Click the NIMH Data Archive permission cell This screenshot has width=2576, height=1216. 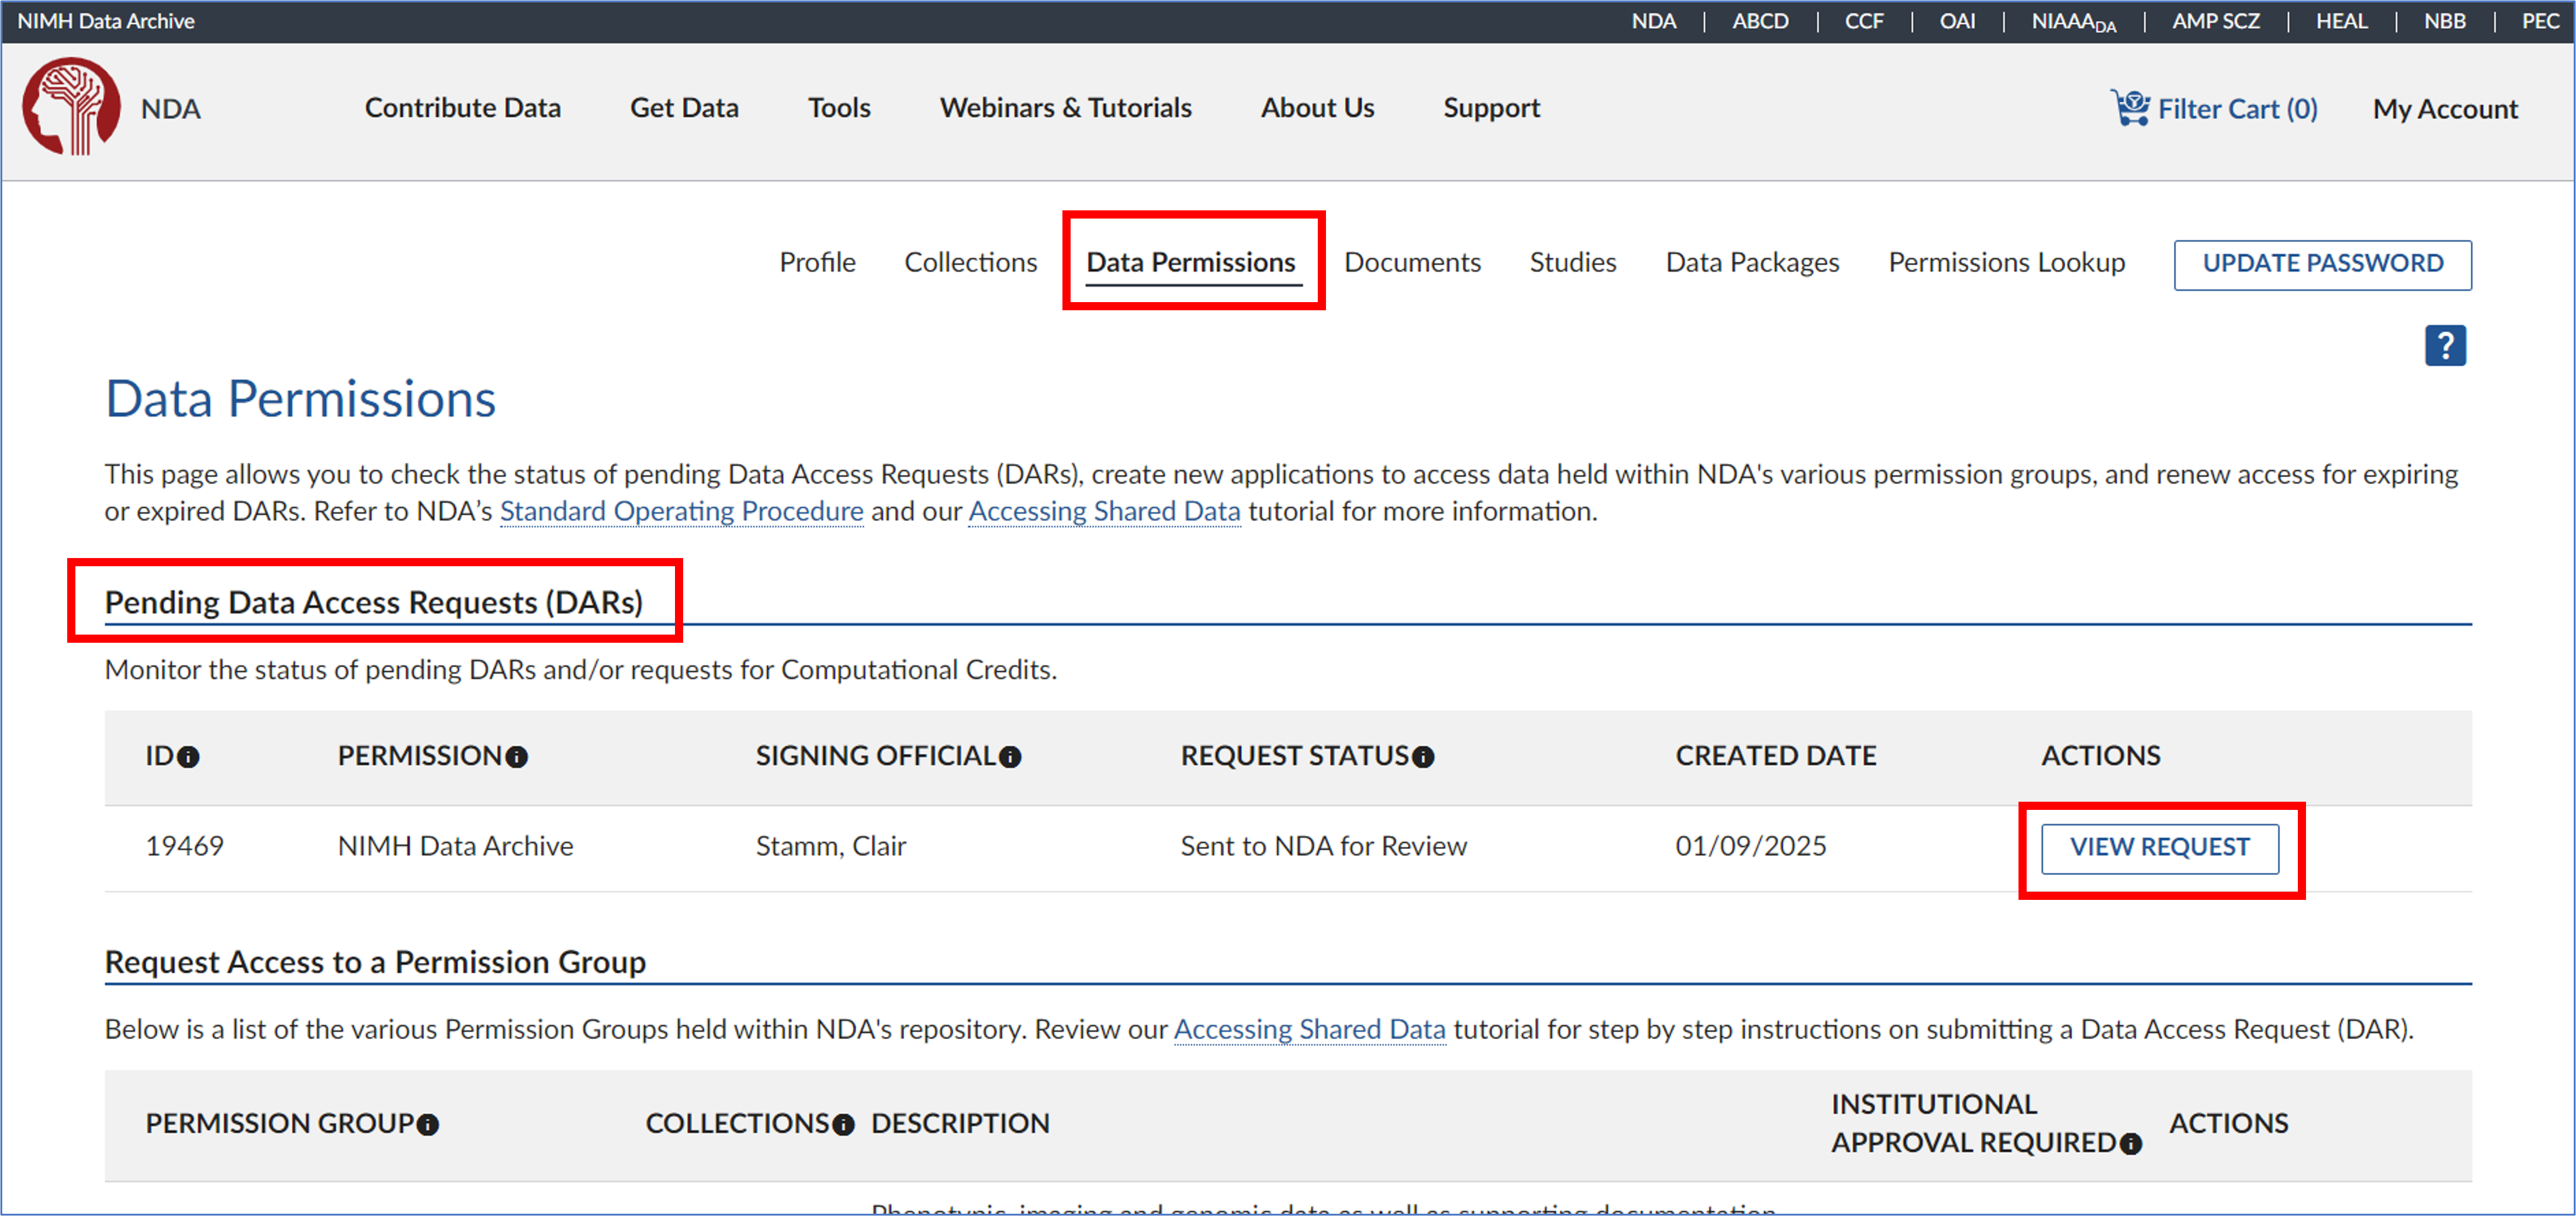click(x=455, y=846)
